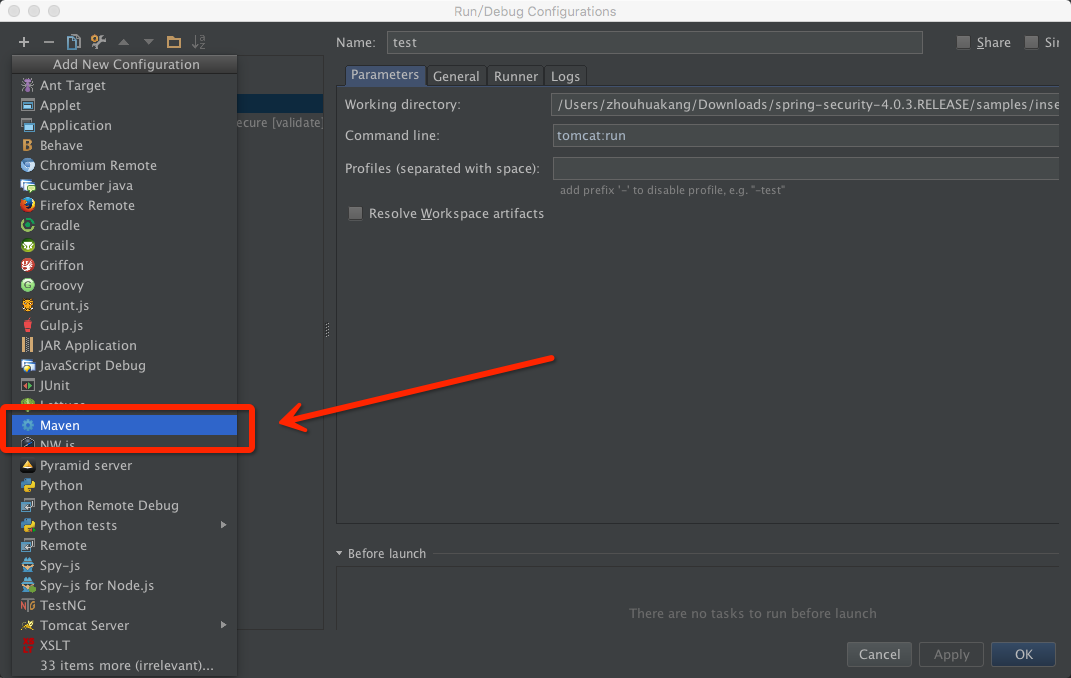This screenshot has height=678, width=1071.
Task: Select Spy-js for Node.js configuration
Action: click(x=124, y=585)
